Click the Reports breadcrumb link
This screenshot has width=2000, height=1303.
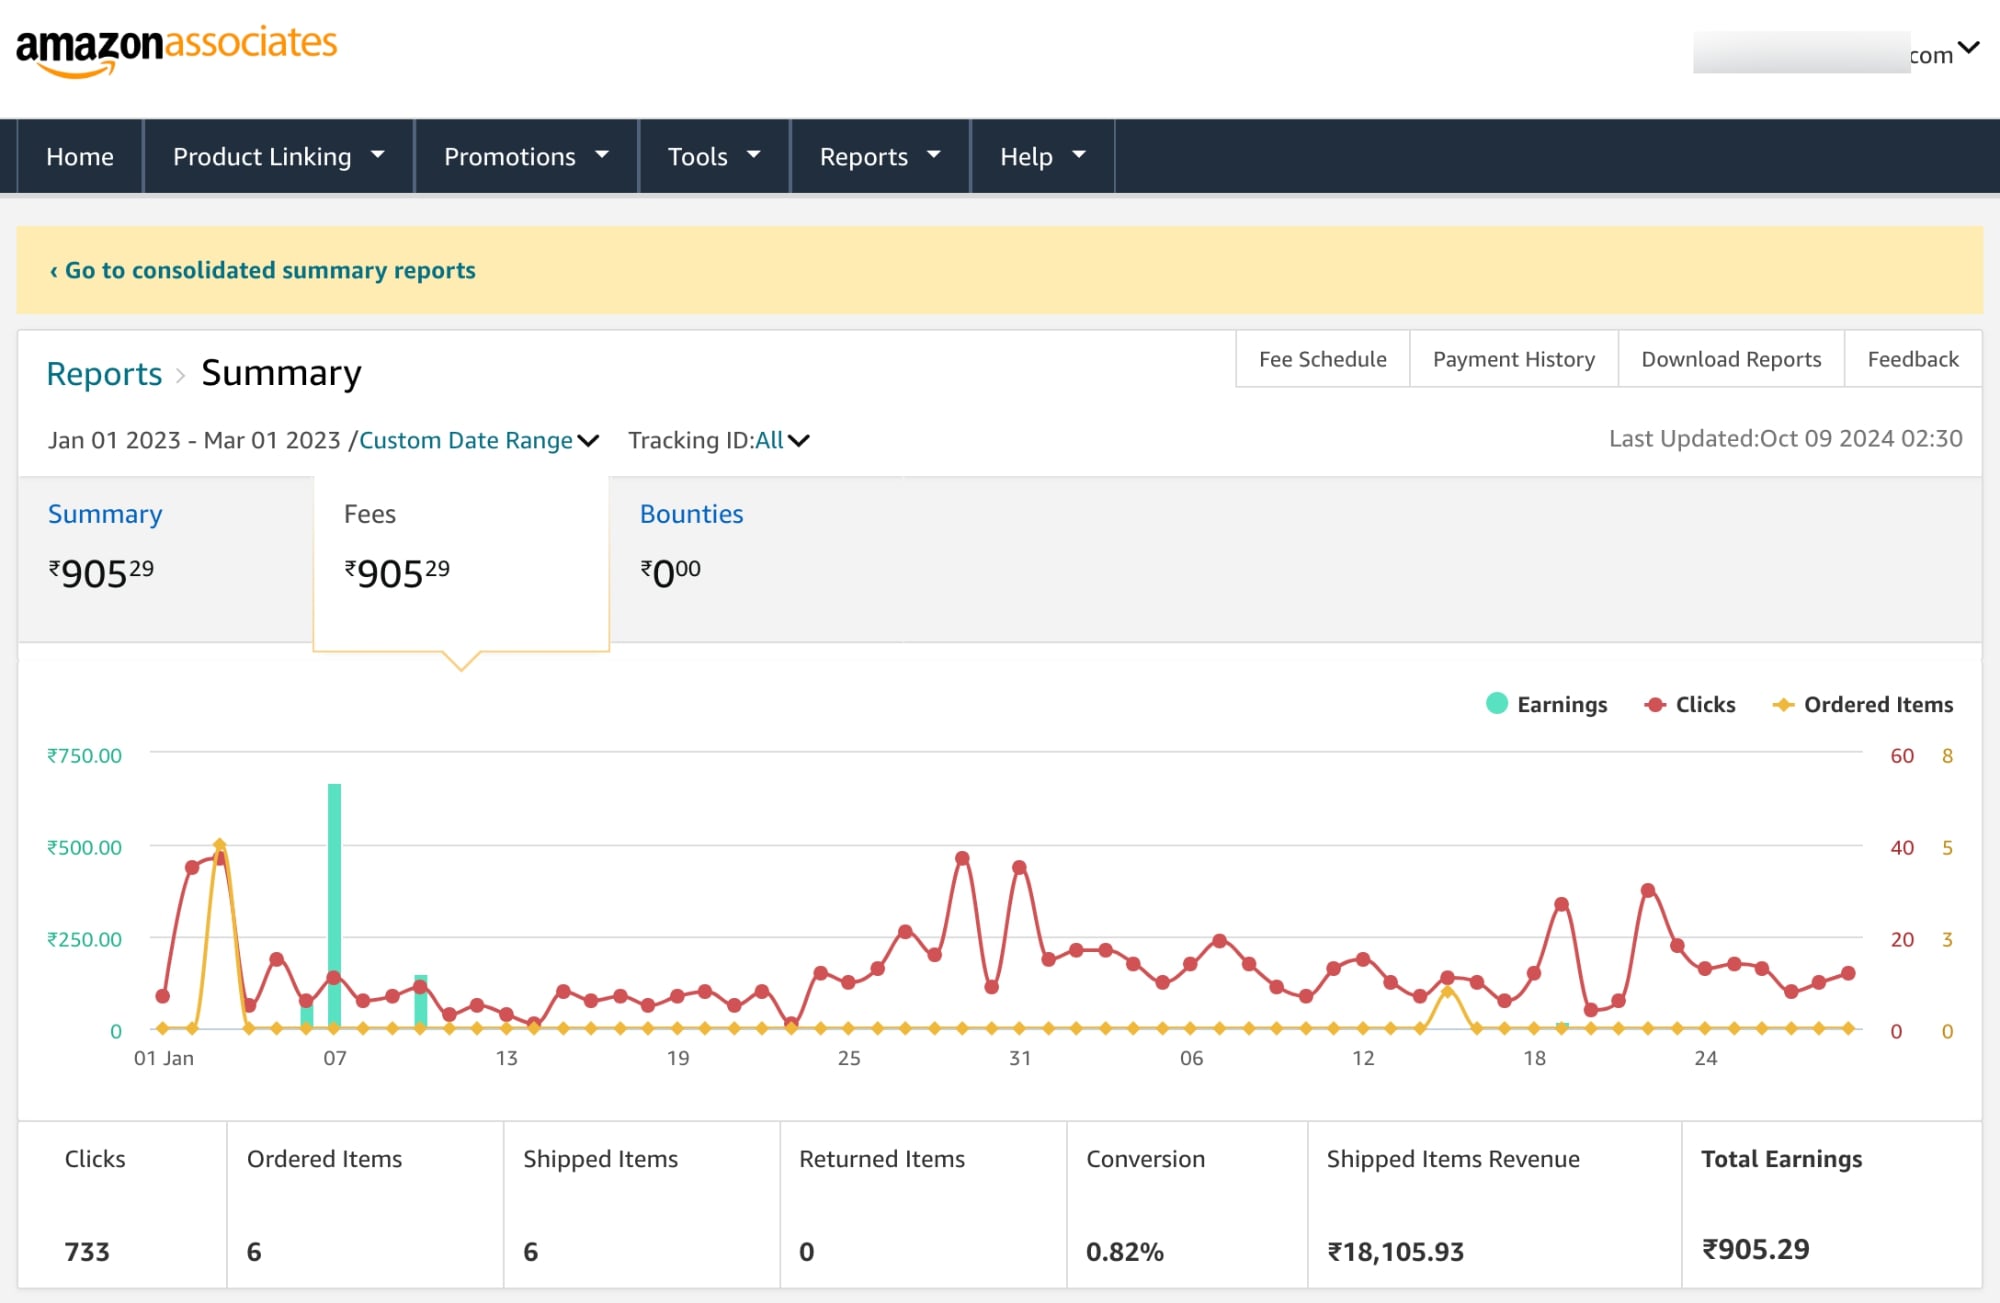pos(104,373)
